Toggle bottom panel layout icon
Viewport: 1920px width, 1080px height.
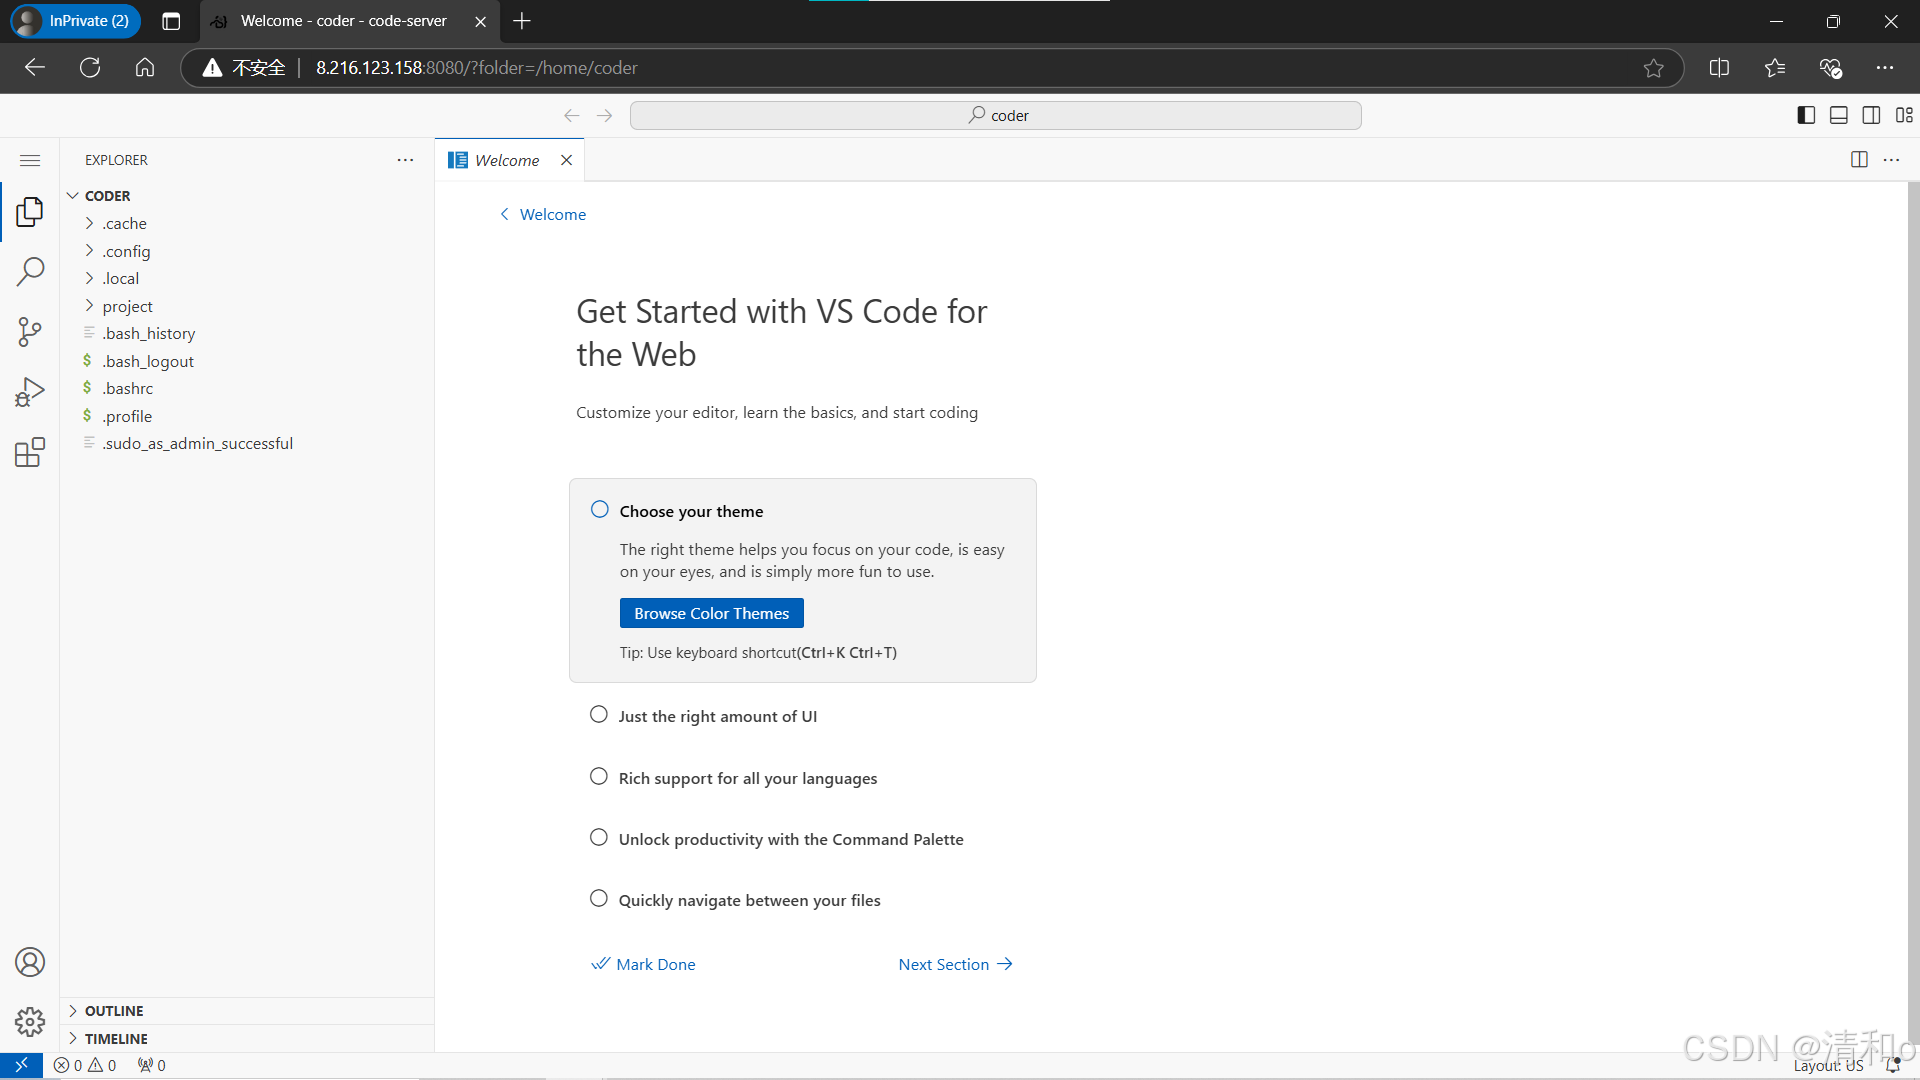point(1839,115)
